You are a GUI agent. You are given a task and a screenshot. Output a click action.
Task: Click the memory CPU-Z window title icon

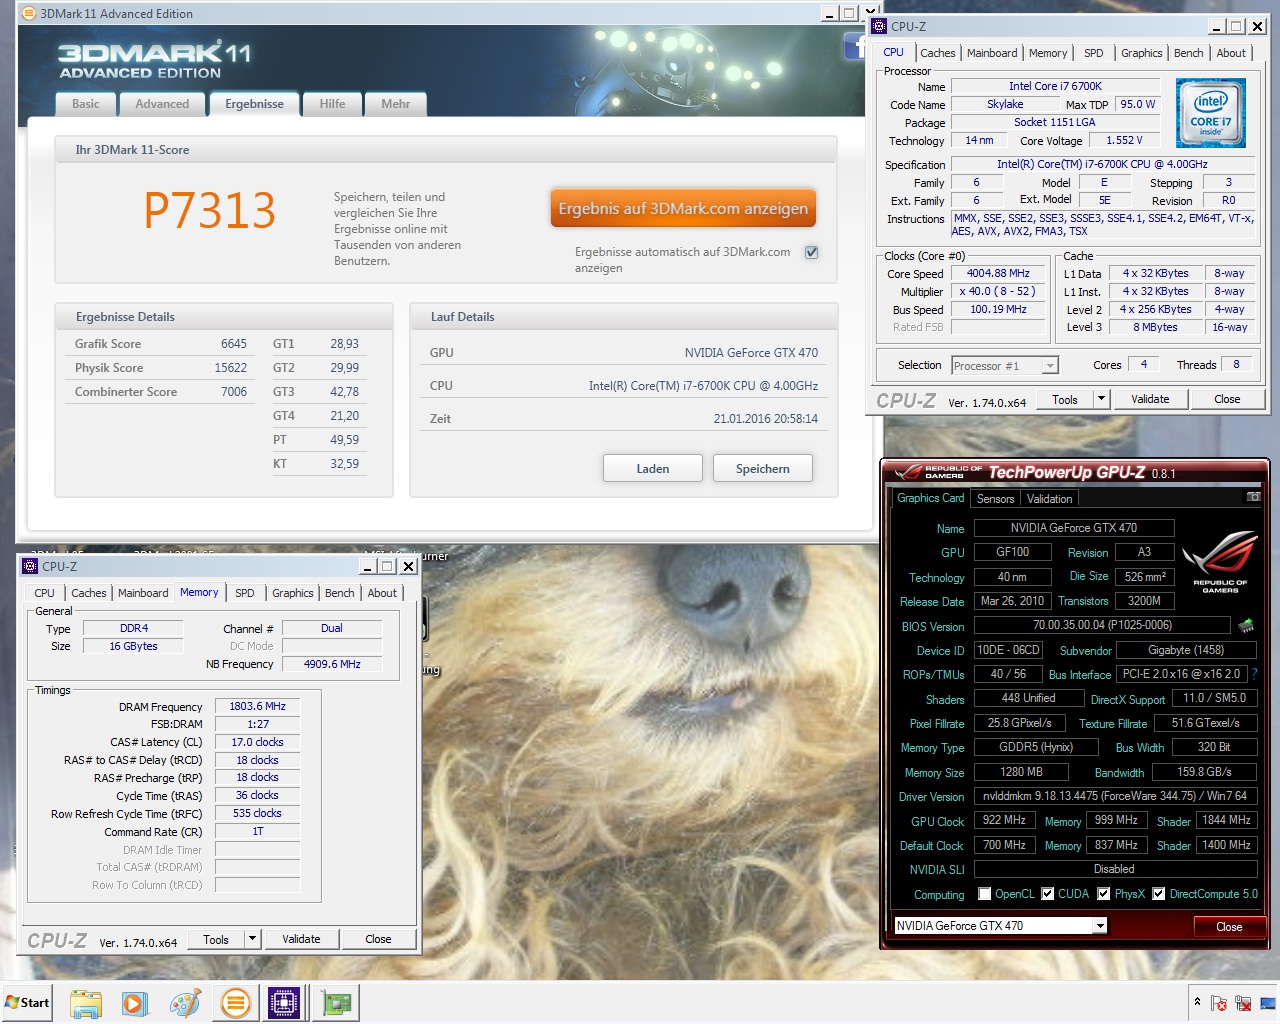coord(30,566)
